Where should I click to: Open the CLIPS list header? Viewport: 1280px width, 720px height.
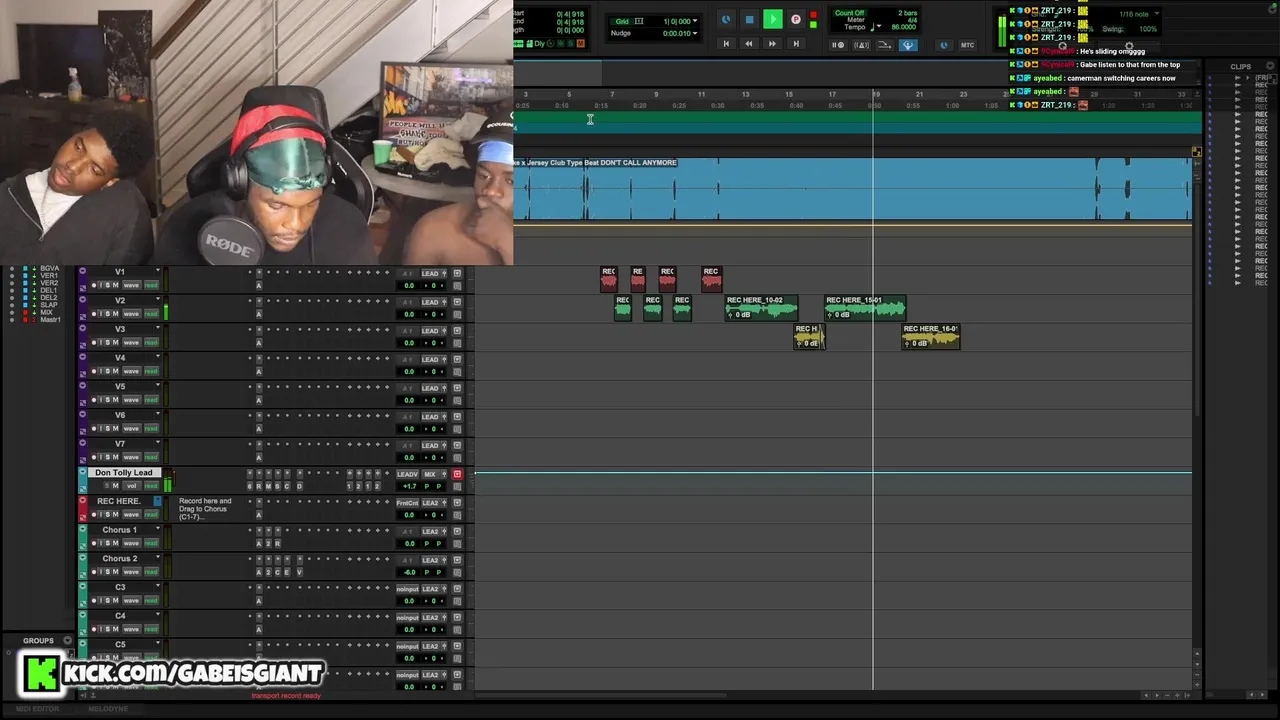[x=1240, y=67]
